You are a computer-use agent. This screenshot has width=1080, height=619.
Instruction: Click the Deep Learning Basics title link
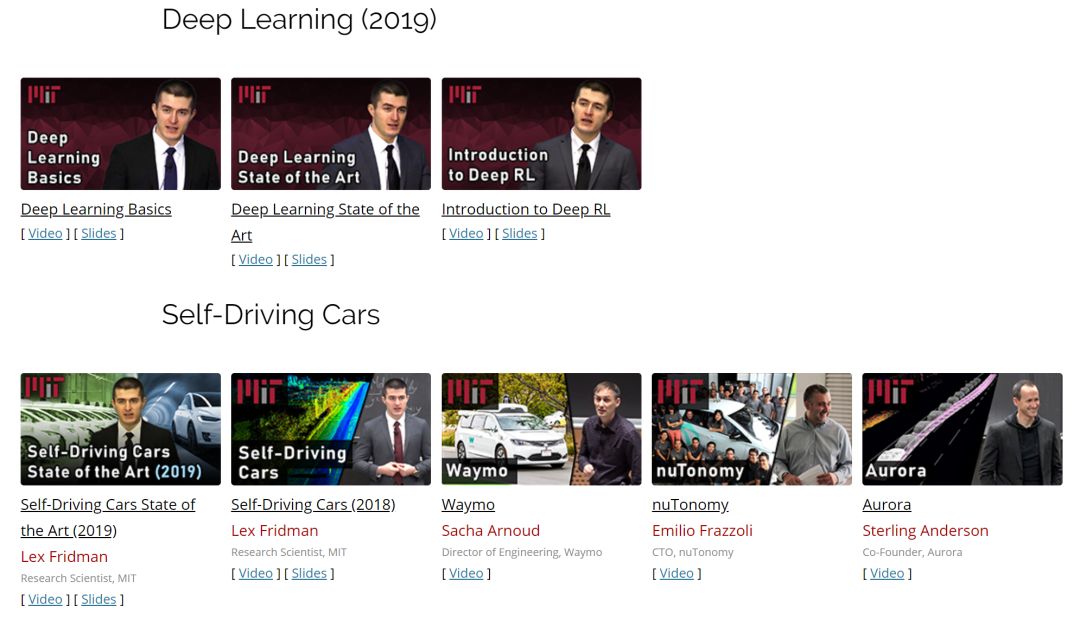[96, 209]
